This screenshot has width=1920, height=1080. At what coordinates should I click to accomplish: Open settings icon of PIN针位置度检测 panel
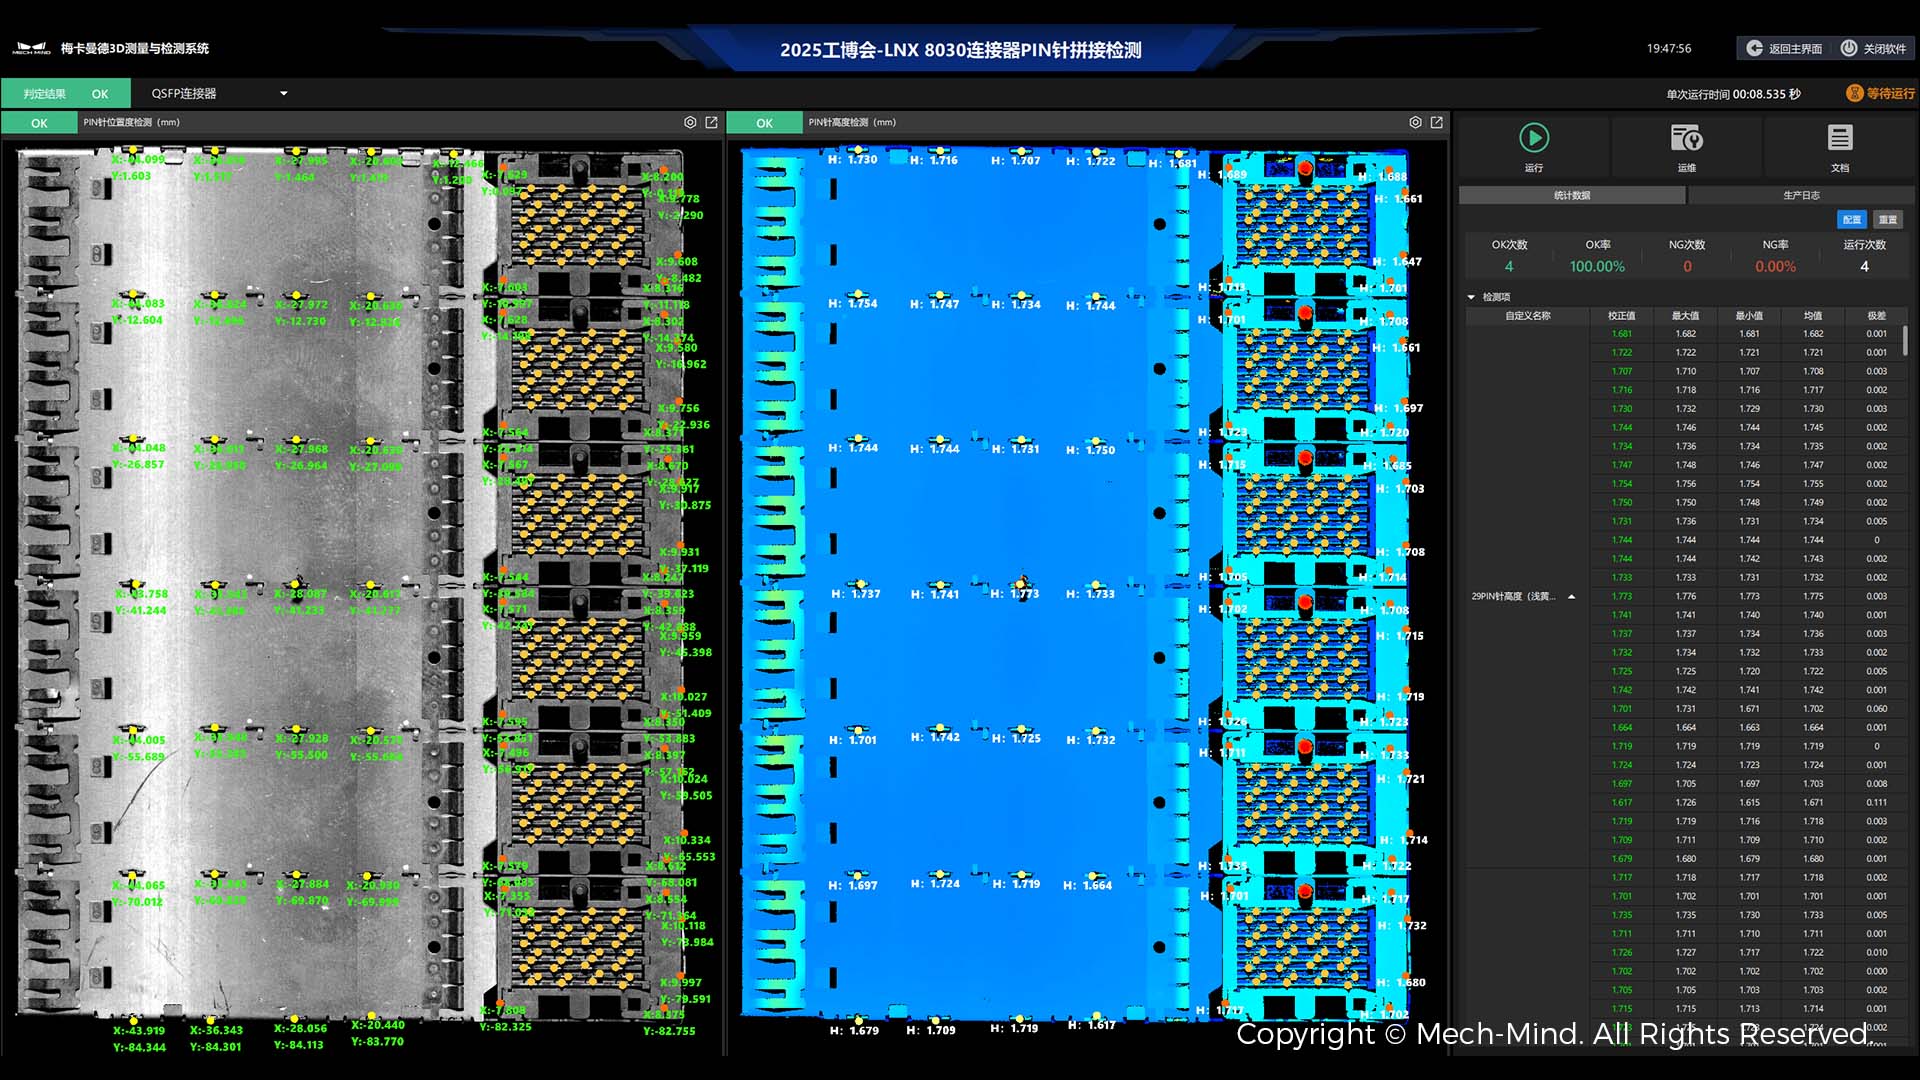[690, 122]
